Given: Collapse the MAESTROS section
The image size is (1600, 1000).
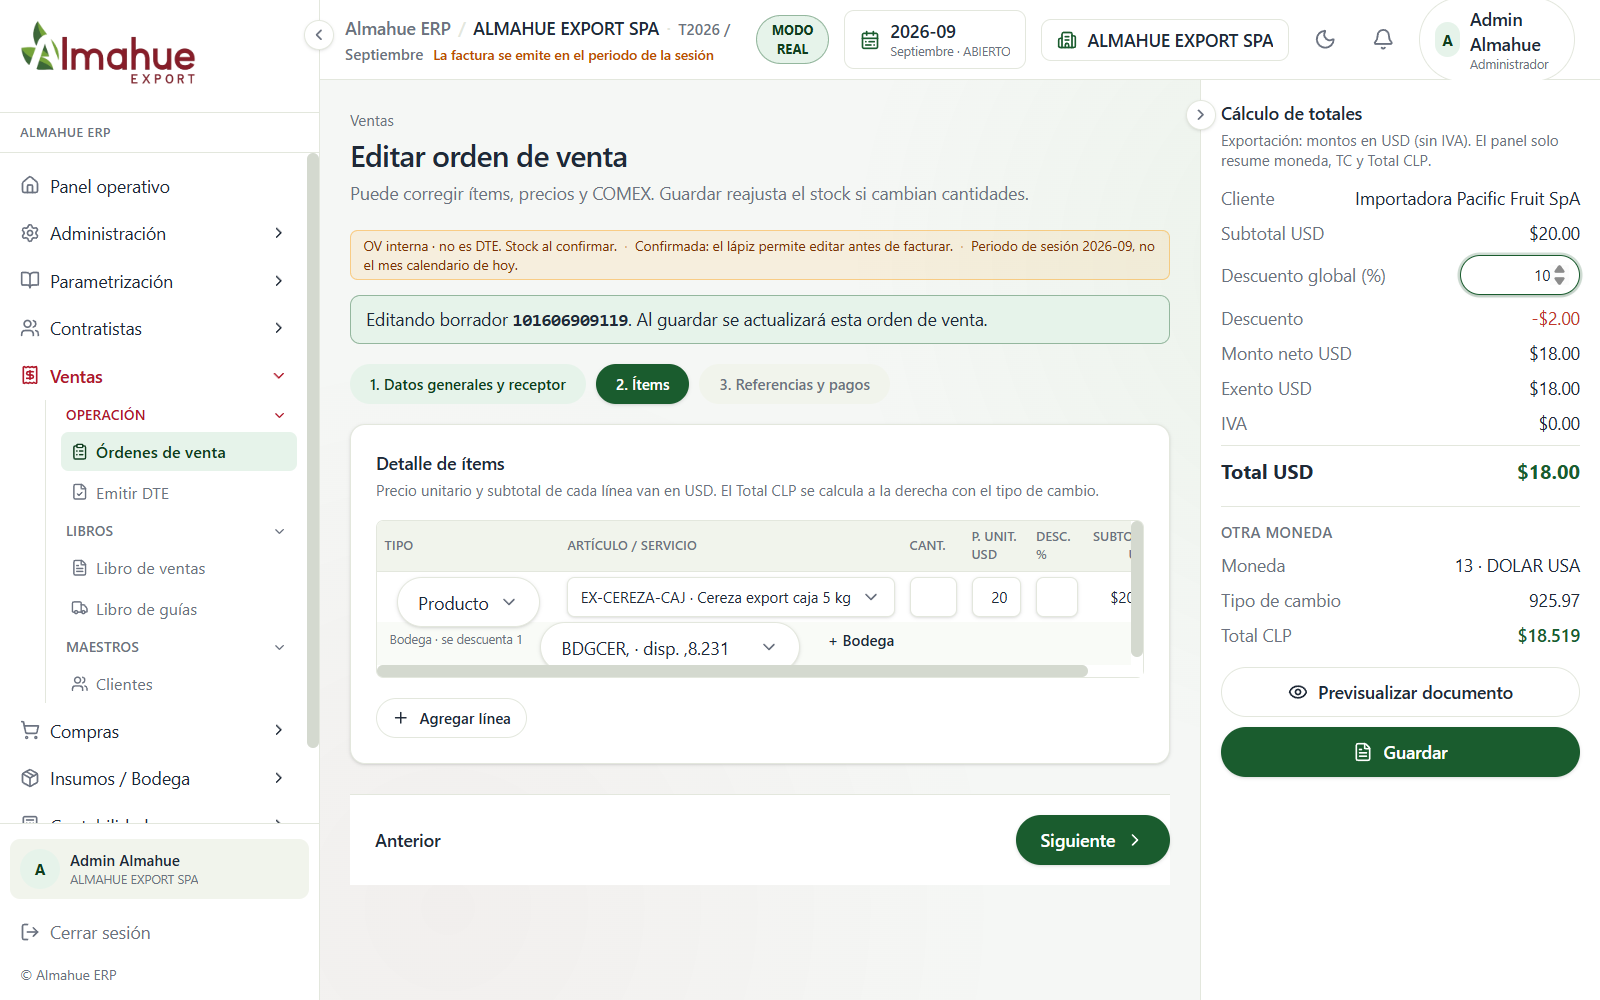Looking at the screenshot, I should [176, 647].
